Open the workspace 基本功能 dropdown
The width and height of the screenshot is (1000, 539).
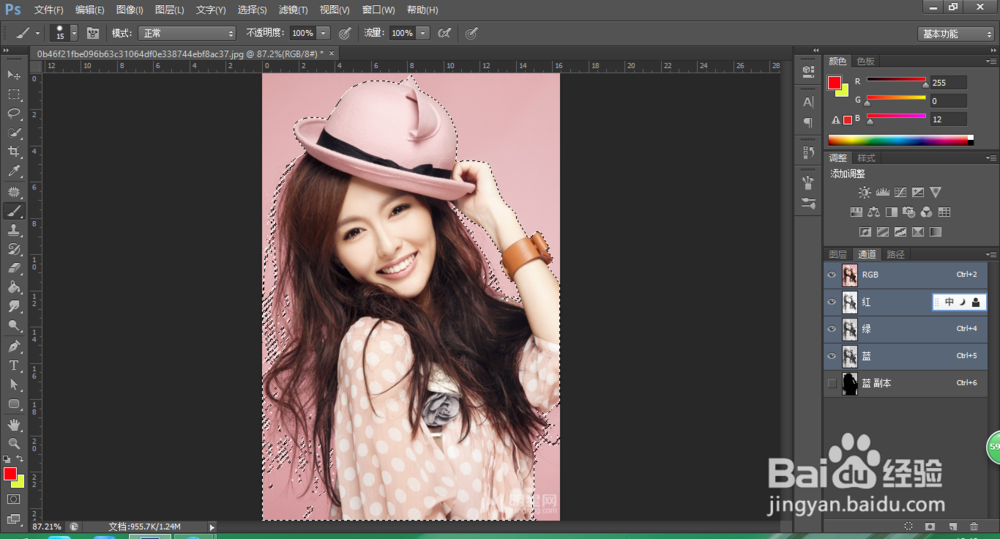click(x=955, y=34)
